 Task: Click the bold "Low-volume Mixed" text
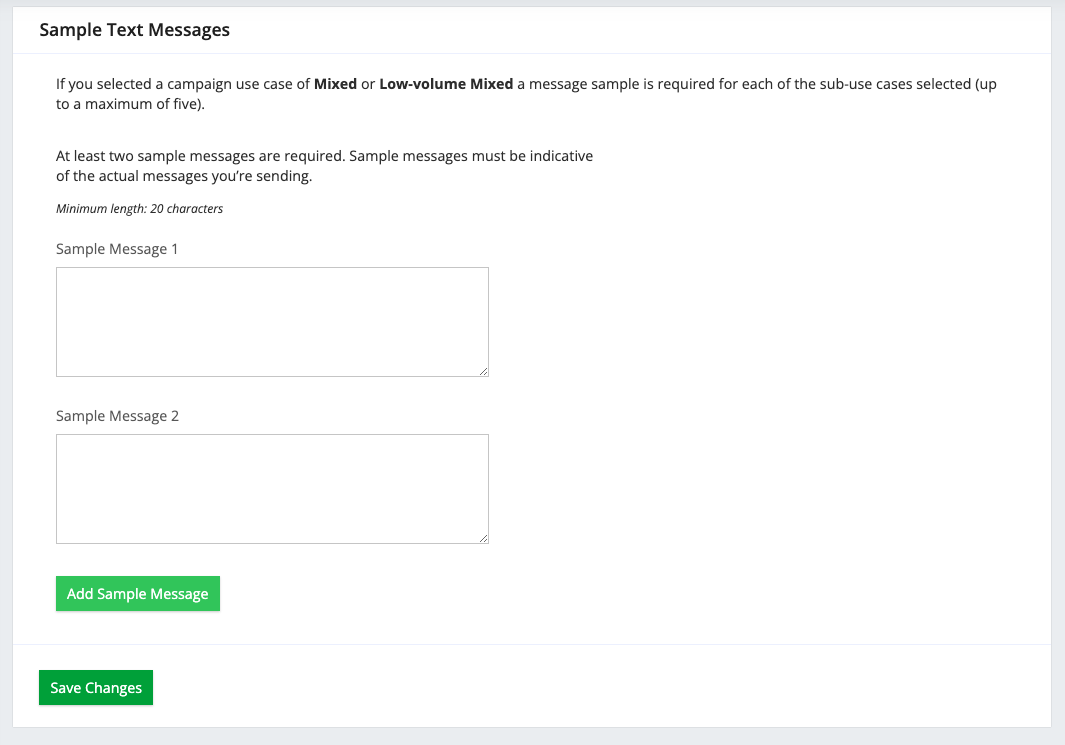point(446,84)
